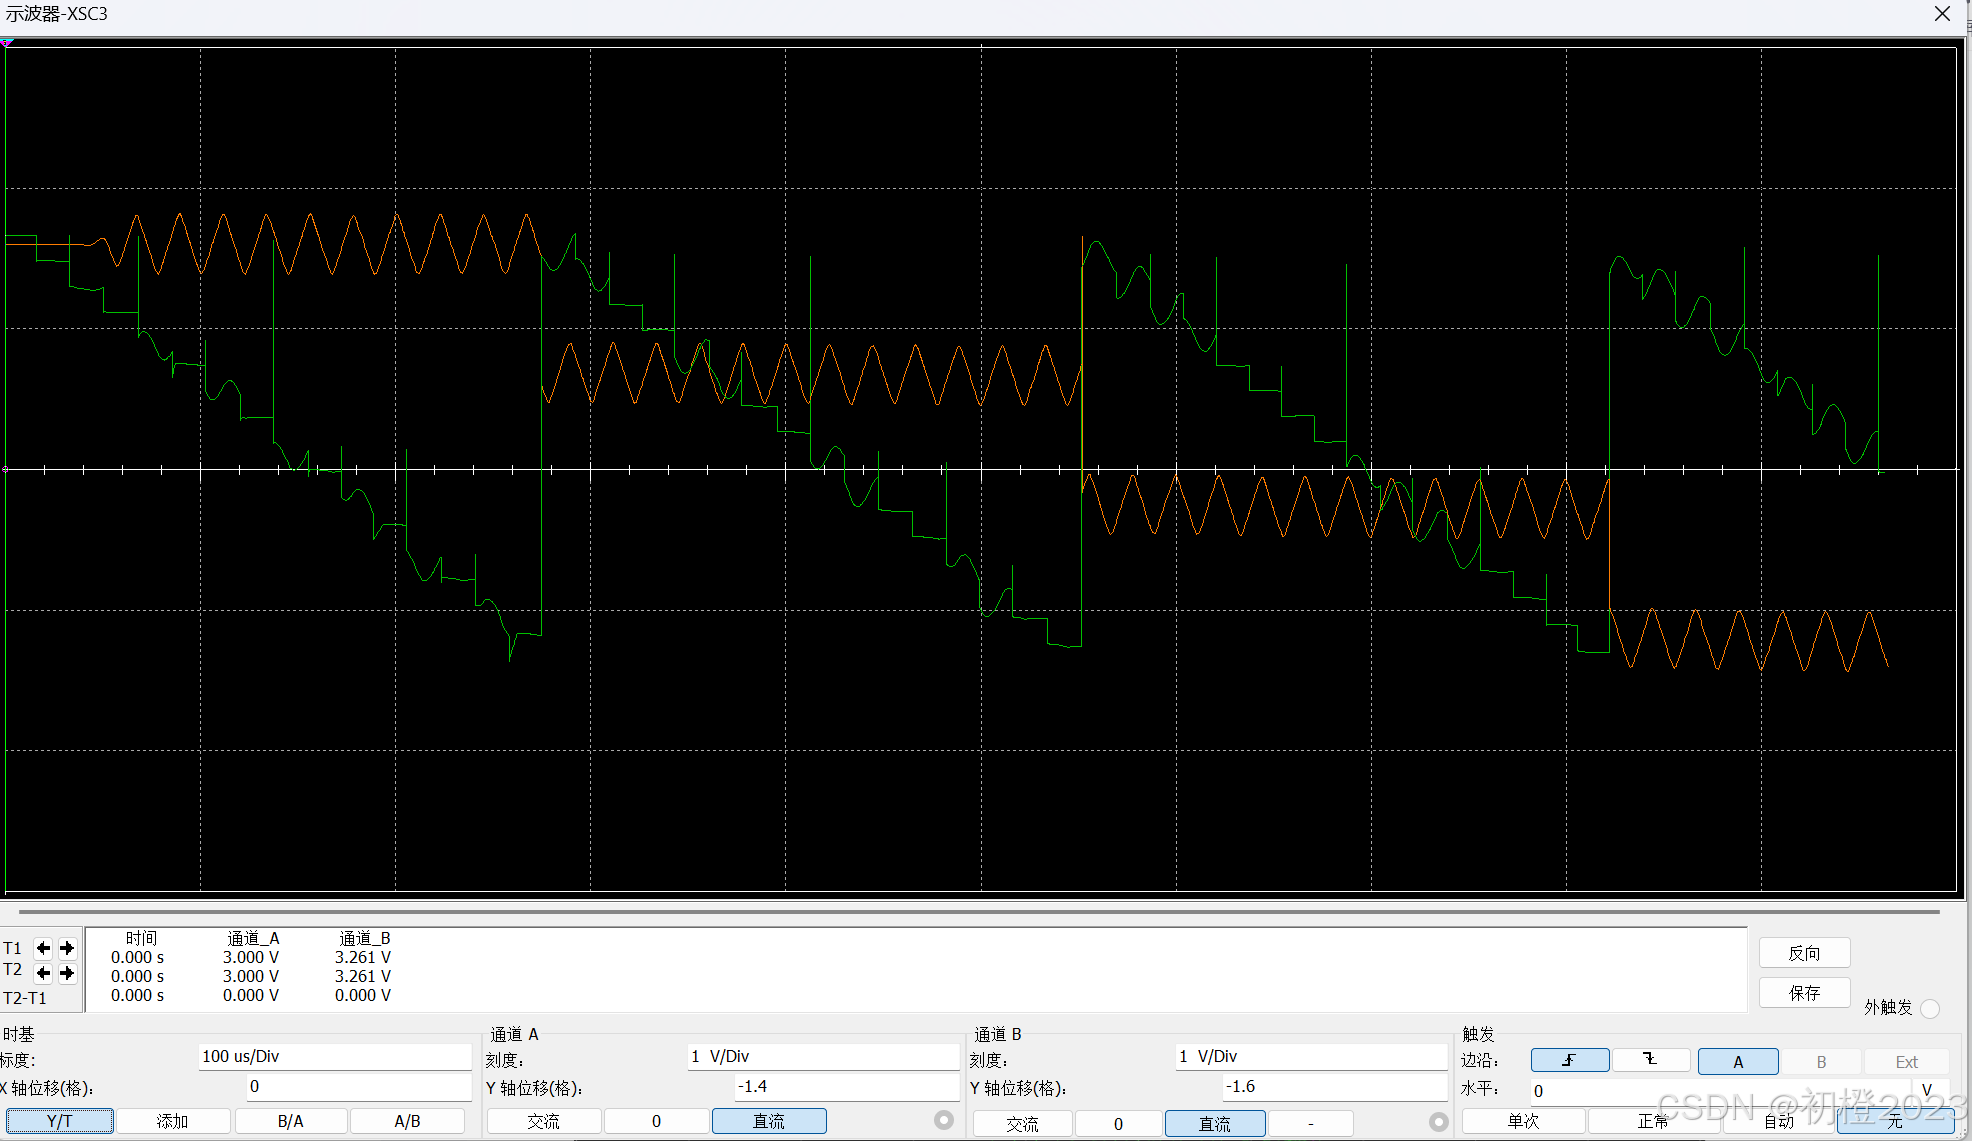Open timebase scale 100 us/Div field
This screenshot has height=1141, width=1972.
pyautogui.click(x=334, y=1057)
